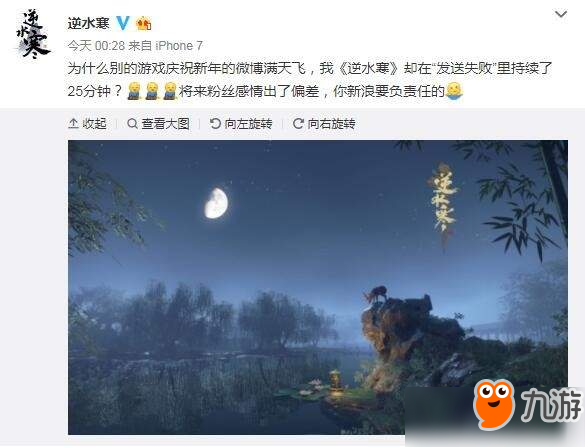Image resolution: width=585 pixels, height=447 pixels.
Task: Open the 逆水寒 profile avatar
Action: 32,34
